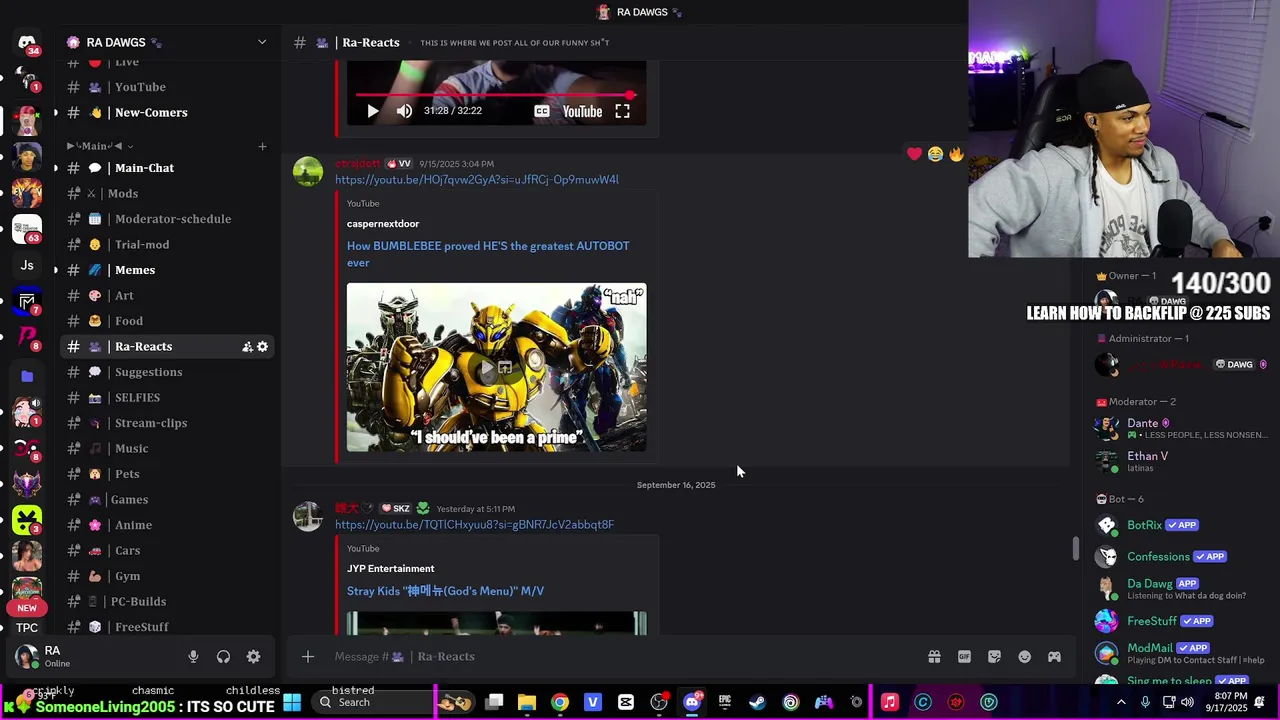Screen dimensions: 1280x720
Task: Open the 'TPC' server icon
Action: click(x=27, y=628)
